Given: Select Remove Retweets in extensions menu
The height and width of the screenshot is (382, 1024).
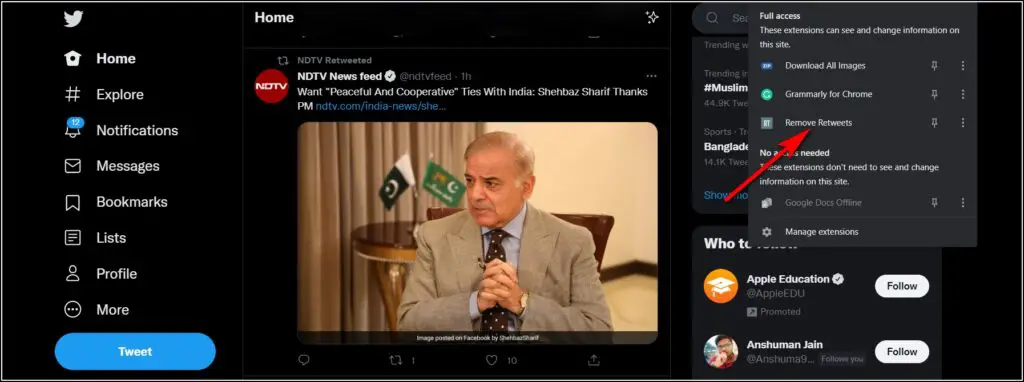Looking at the screenshot, I should (x=818, y=123).
